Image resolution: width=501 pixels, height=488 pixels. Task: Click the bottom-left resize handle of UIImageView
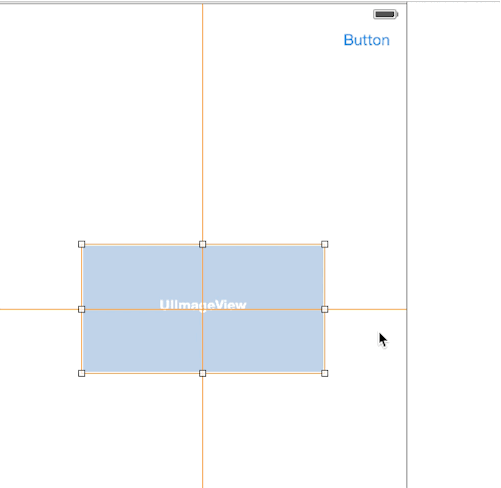pos(82,373)
